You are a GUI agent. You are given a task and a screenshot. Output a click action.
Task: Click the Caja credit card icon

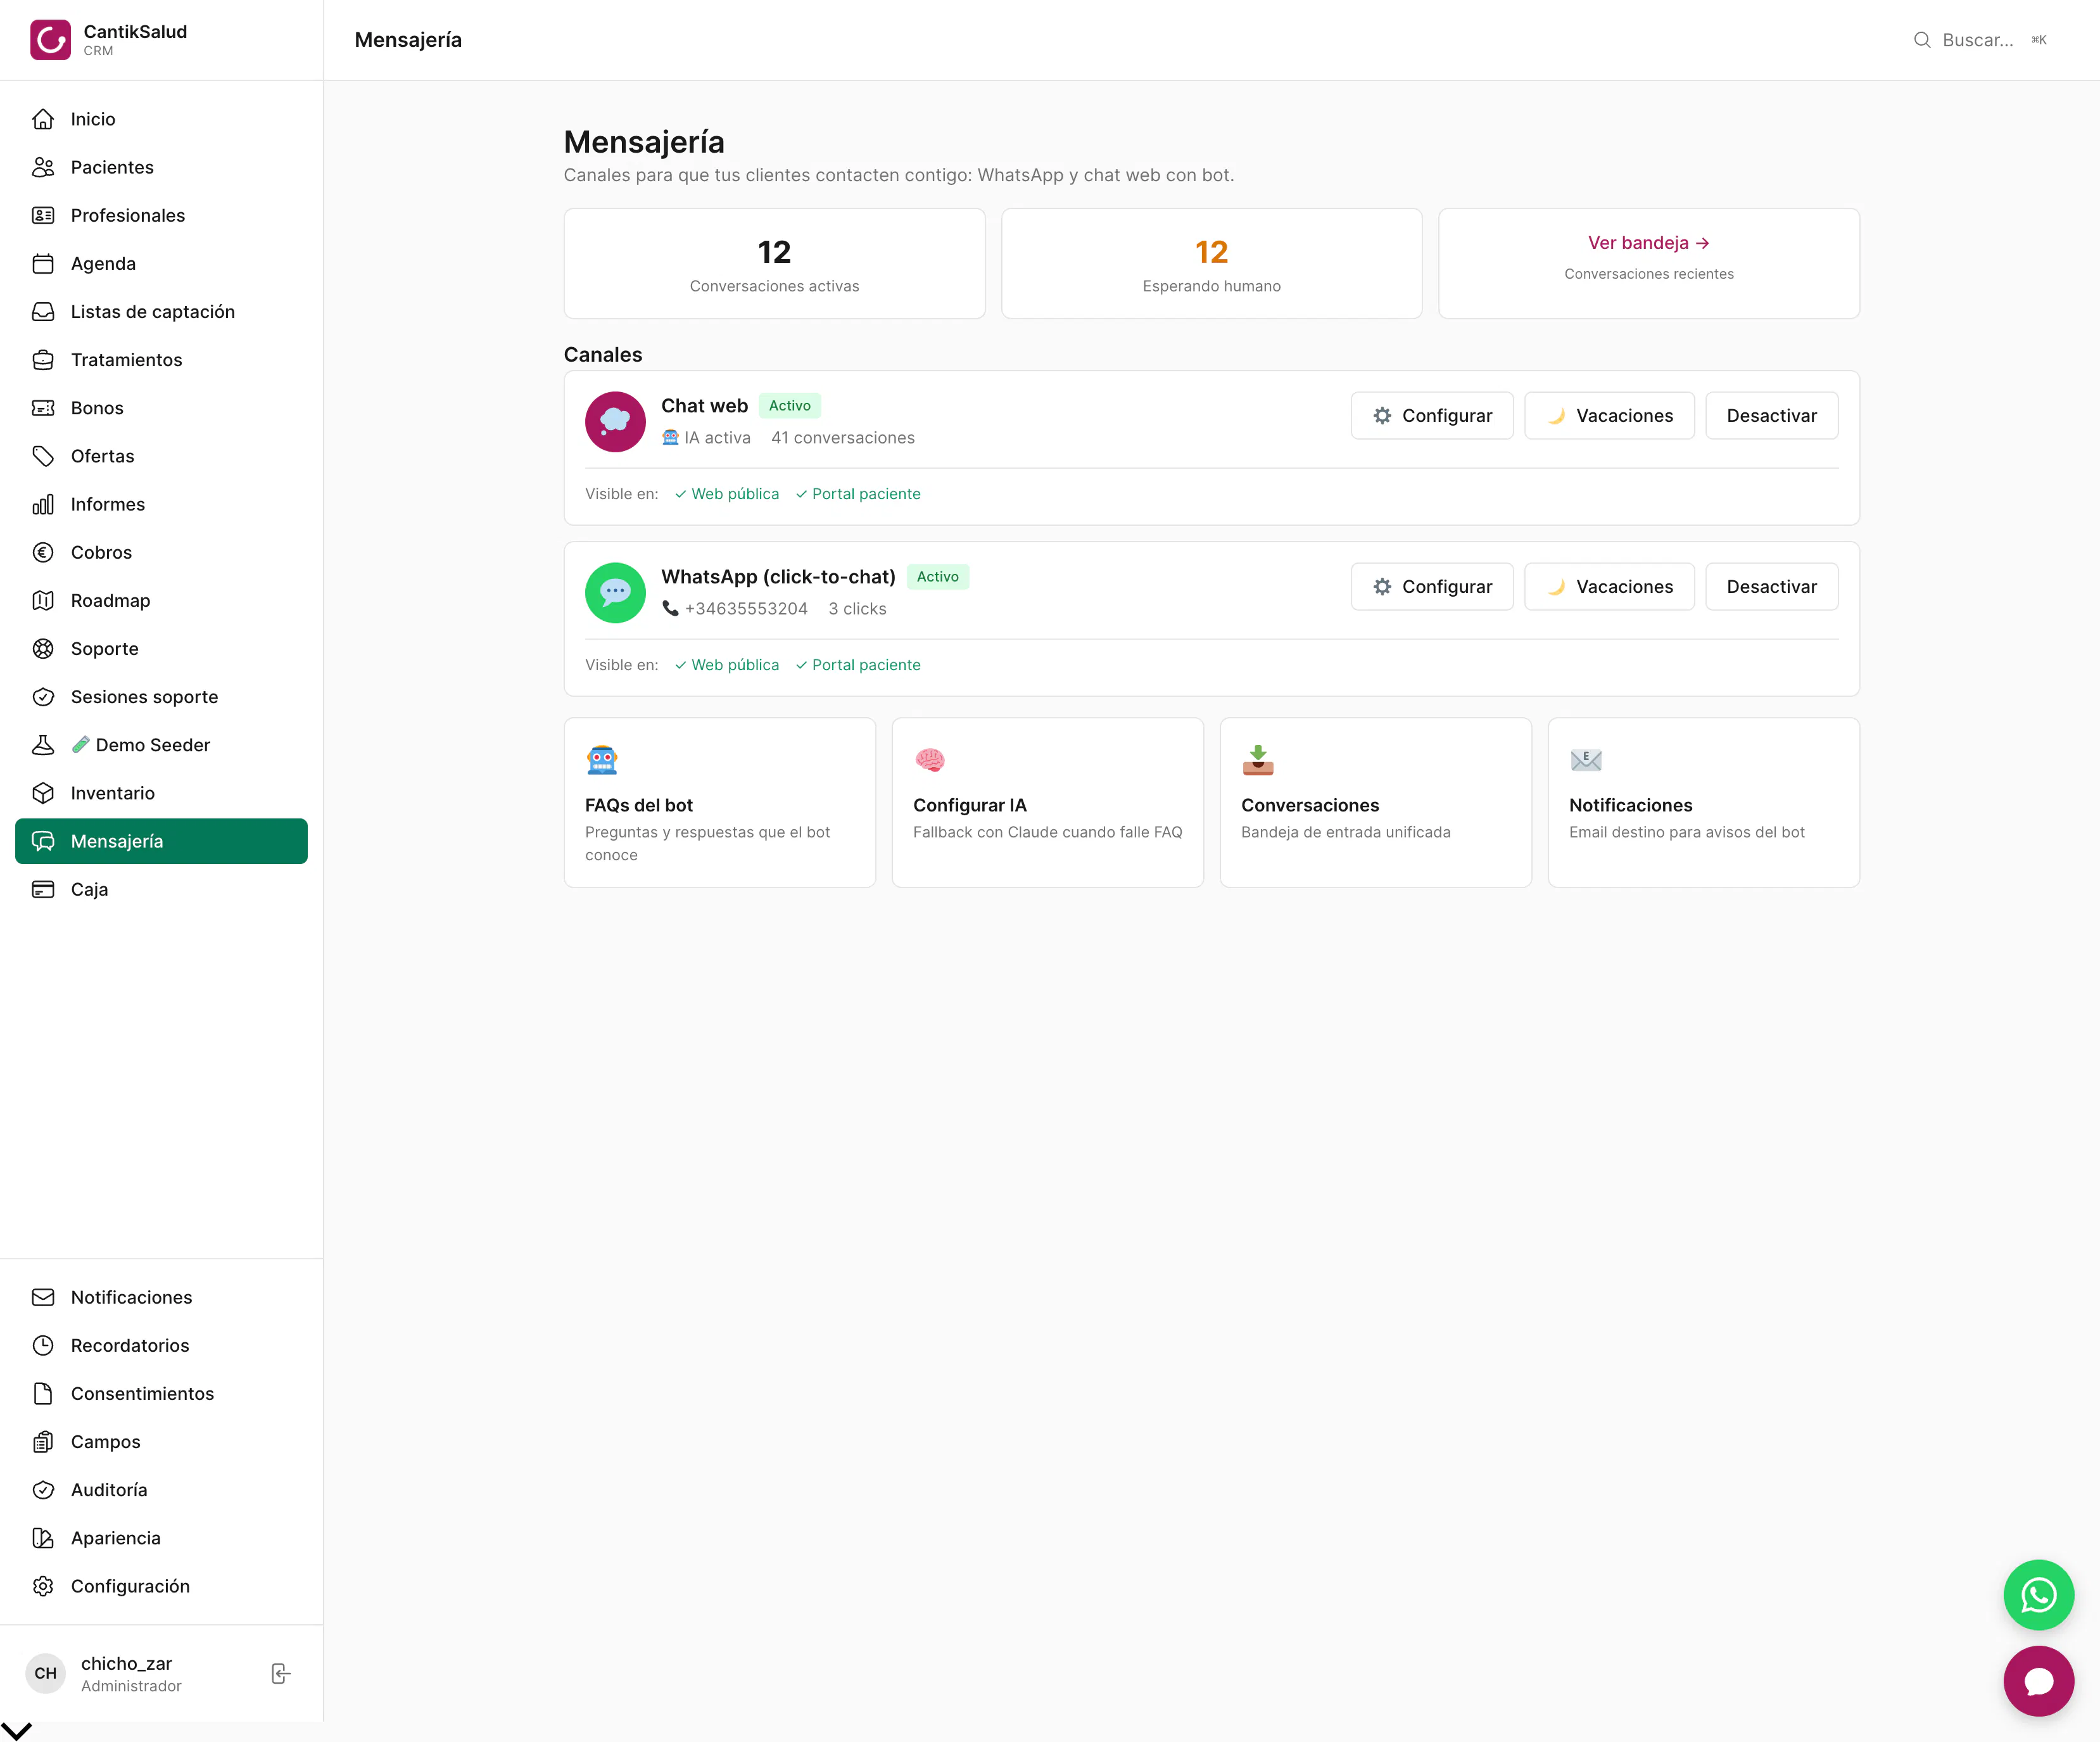[43, 889]
